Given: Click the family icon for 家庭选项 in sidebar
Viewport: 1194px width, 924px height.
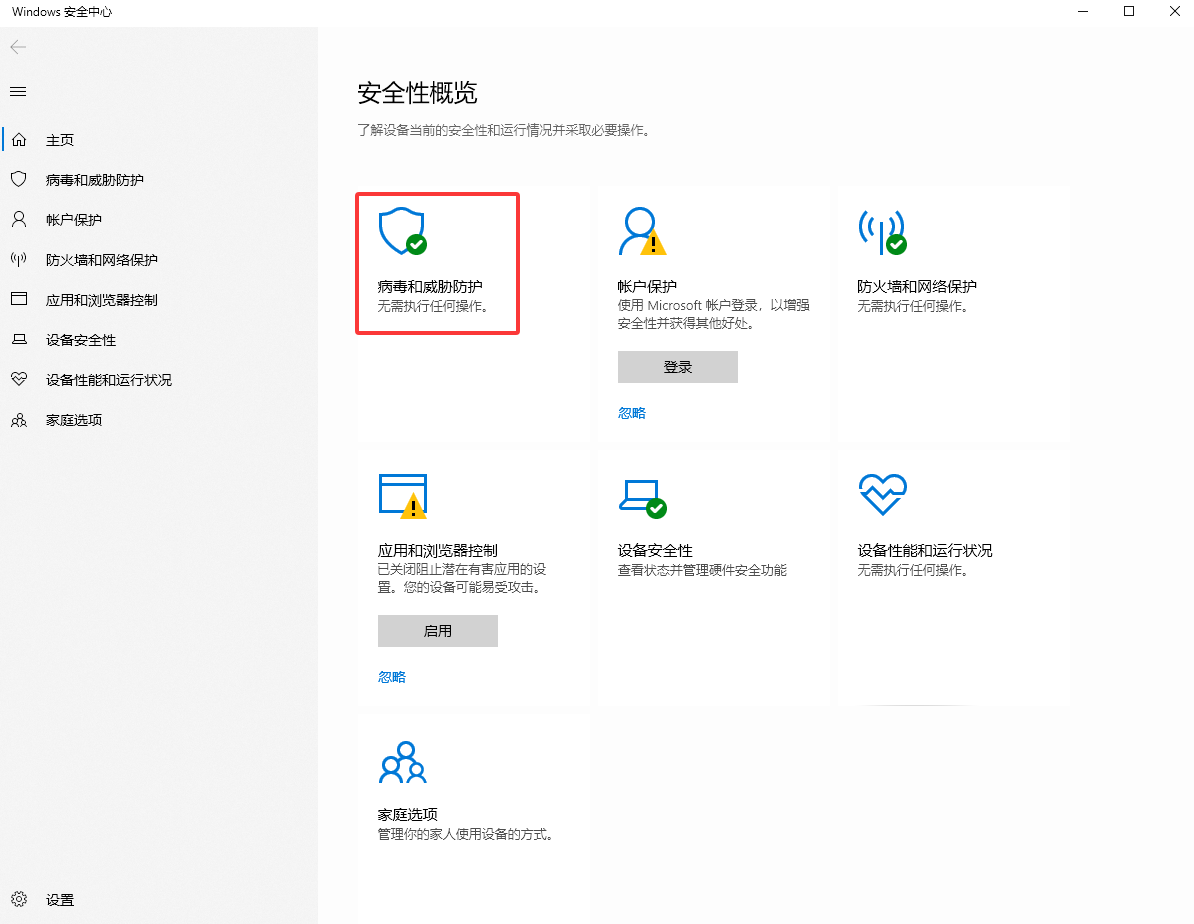Looking at the screenshot, I should pos(19,420).
